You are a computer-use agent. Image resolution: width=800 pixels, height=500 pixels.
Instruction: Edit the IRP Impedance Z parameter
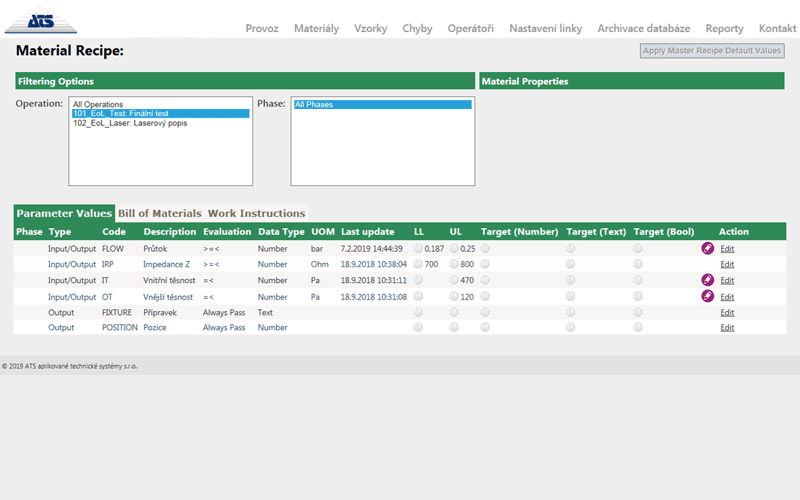click(727, 264)
